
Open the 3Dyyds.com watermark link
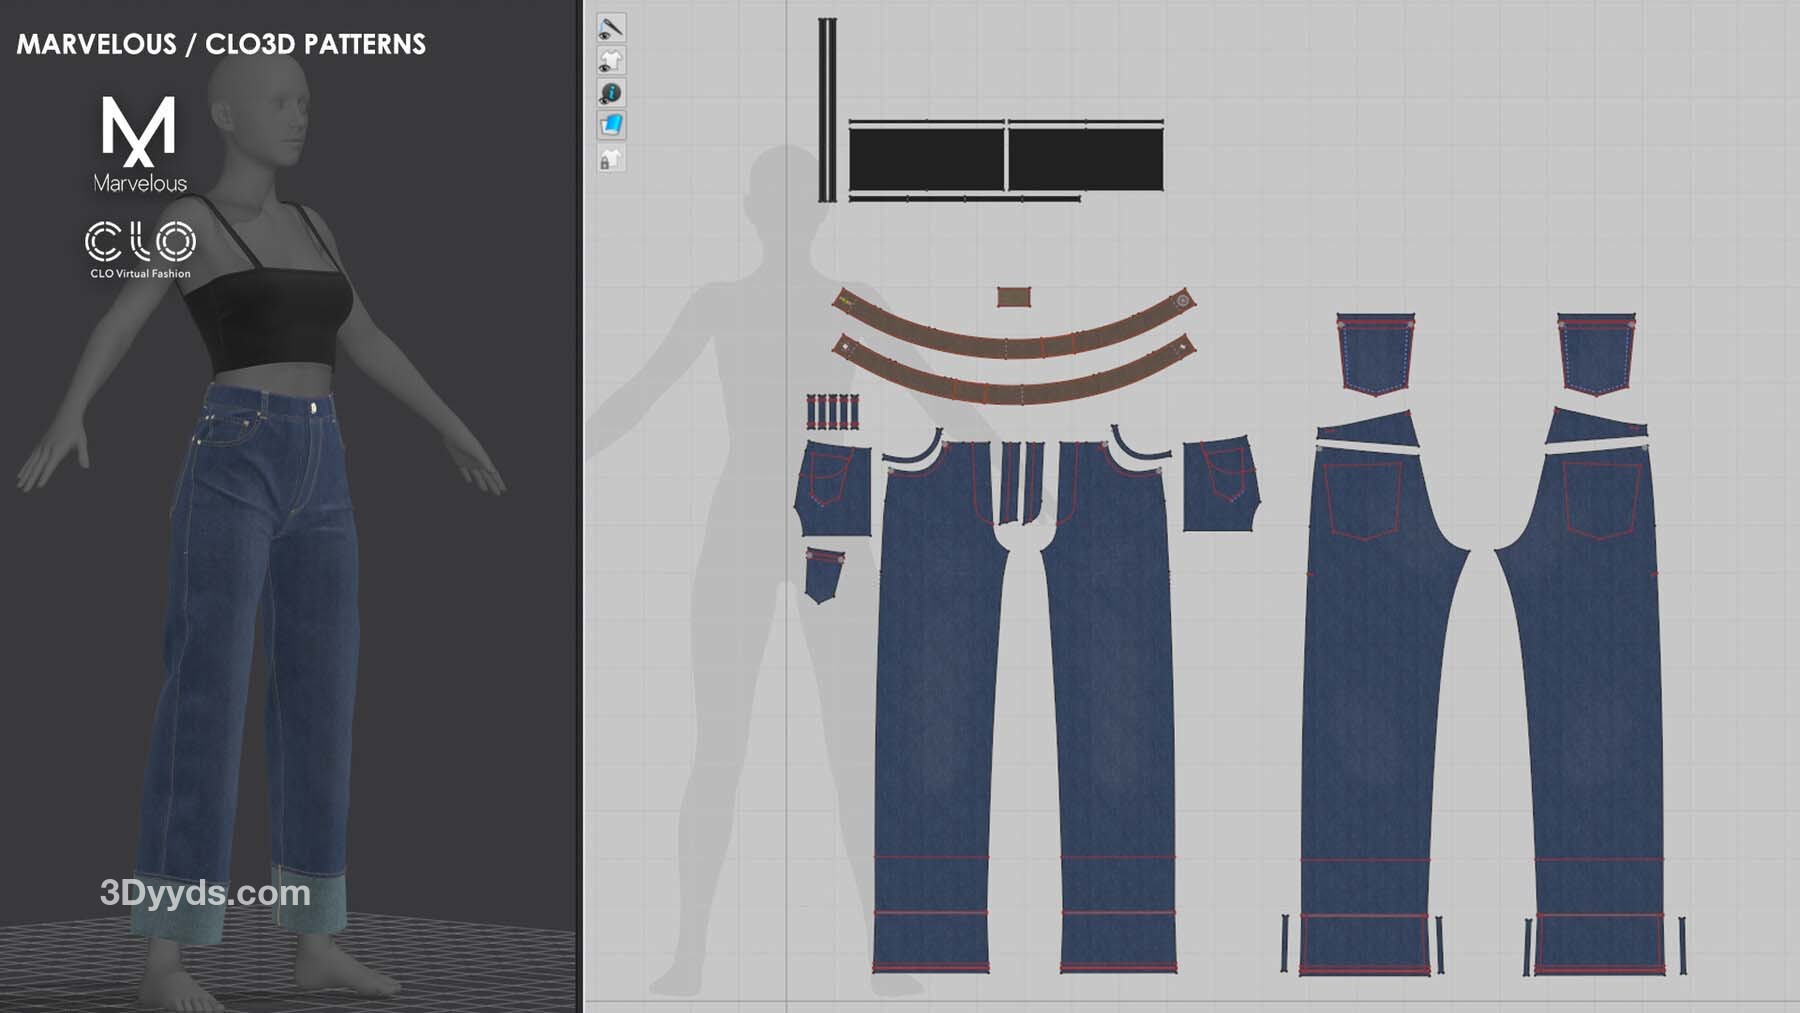click(205, 893)
